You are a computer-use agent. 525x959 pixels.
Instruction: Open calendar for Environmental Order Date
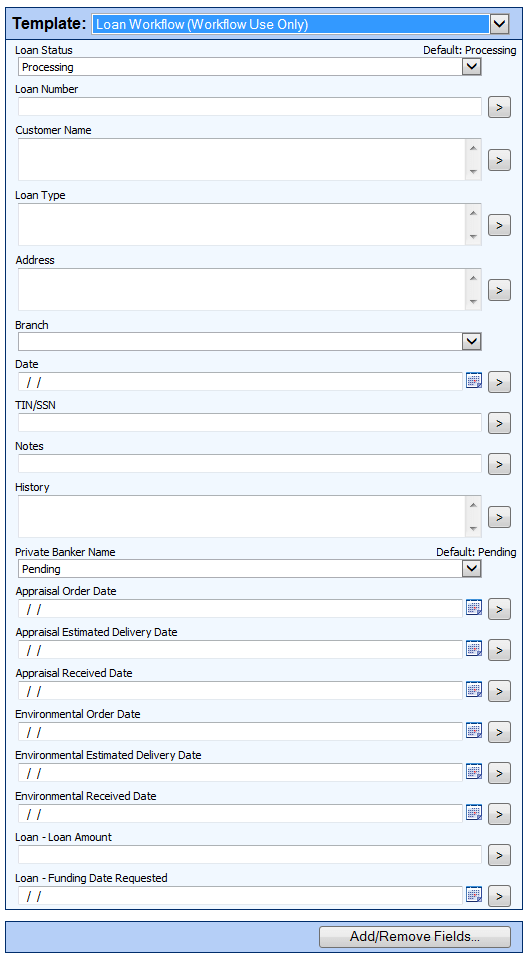point(474,731)
